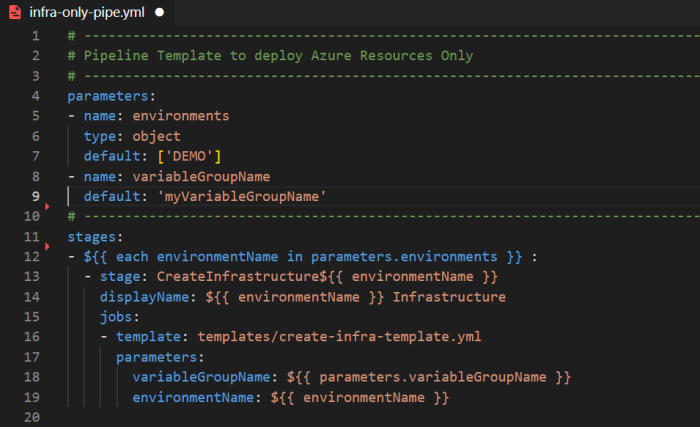Click the YAML file icon in the tab

(x=16, y=13)
